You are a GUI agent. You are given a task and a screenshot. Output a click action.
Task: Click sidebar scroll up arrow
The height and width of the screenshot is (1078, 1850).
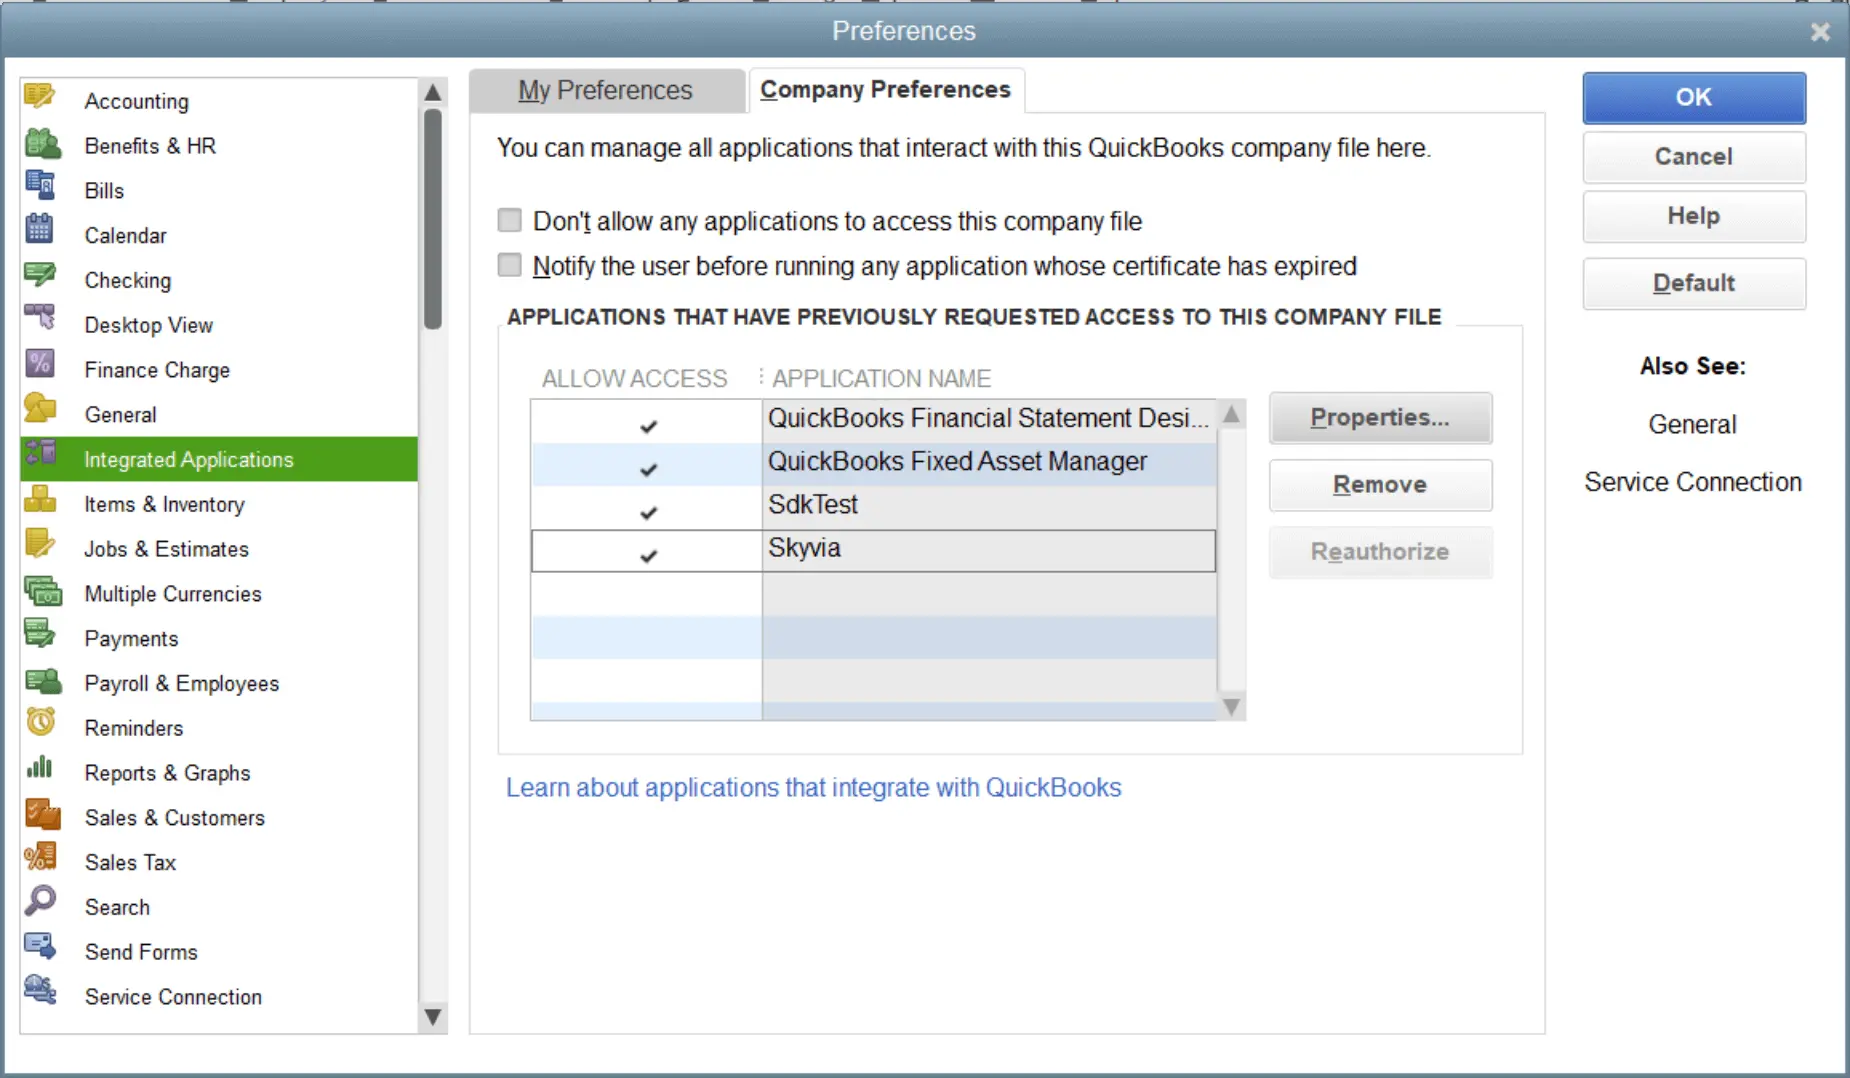pos(433,92)
